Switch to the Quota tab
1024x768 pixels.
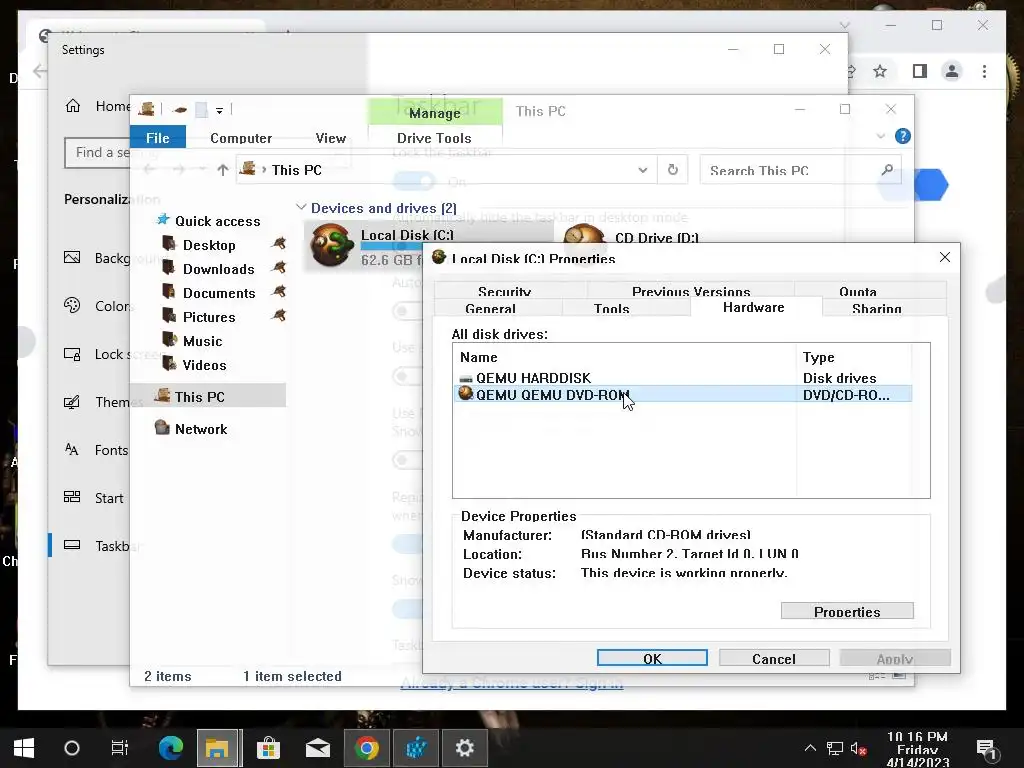click(x=857, y=291)
